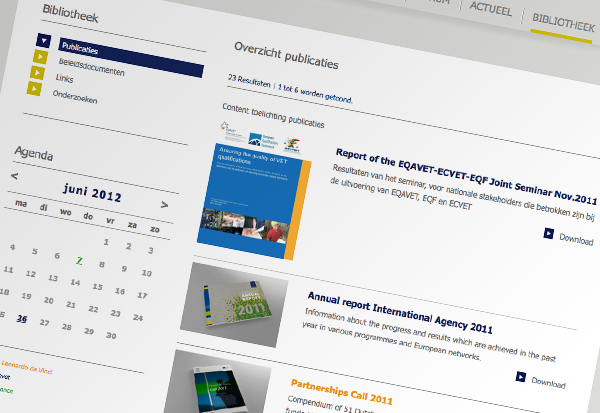Click the yellow arrow icon beside Links

(38, 72)
